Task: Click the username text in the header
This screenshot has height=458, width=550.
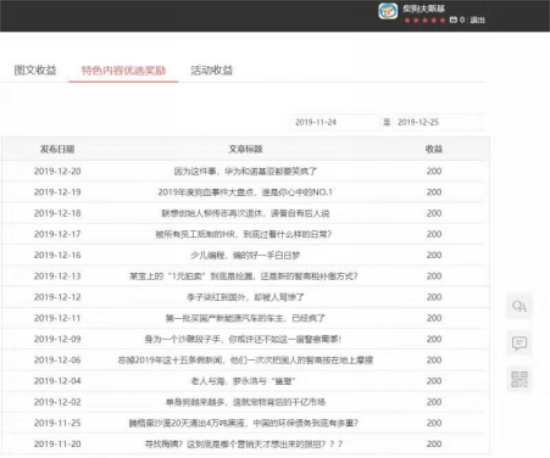Action: point(424,8)
